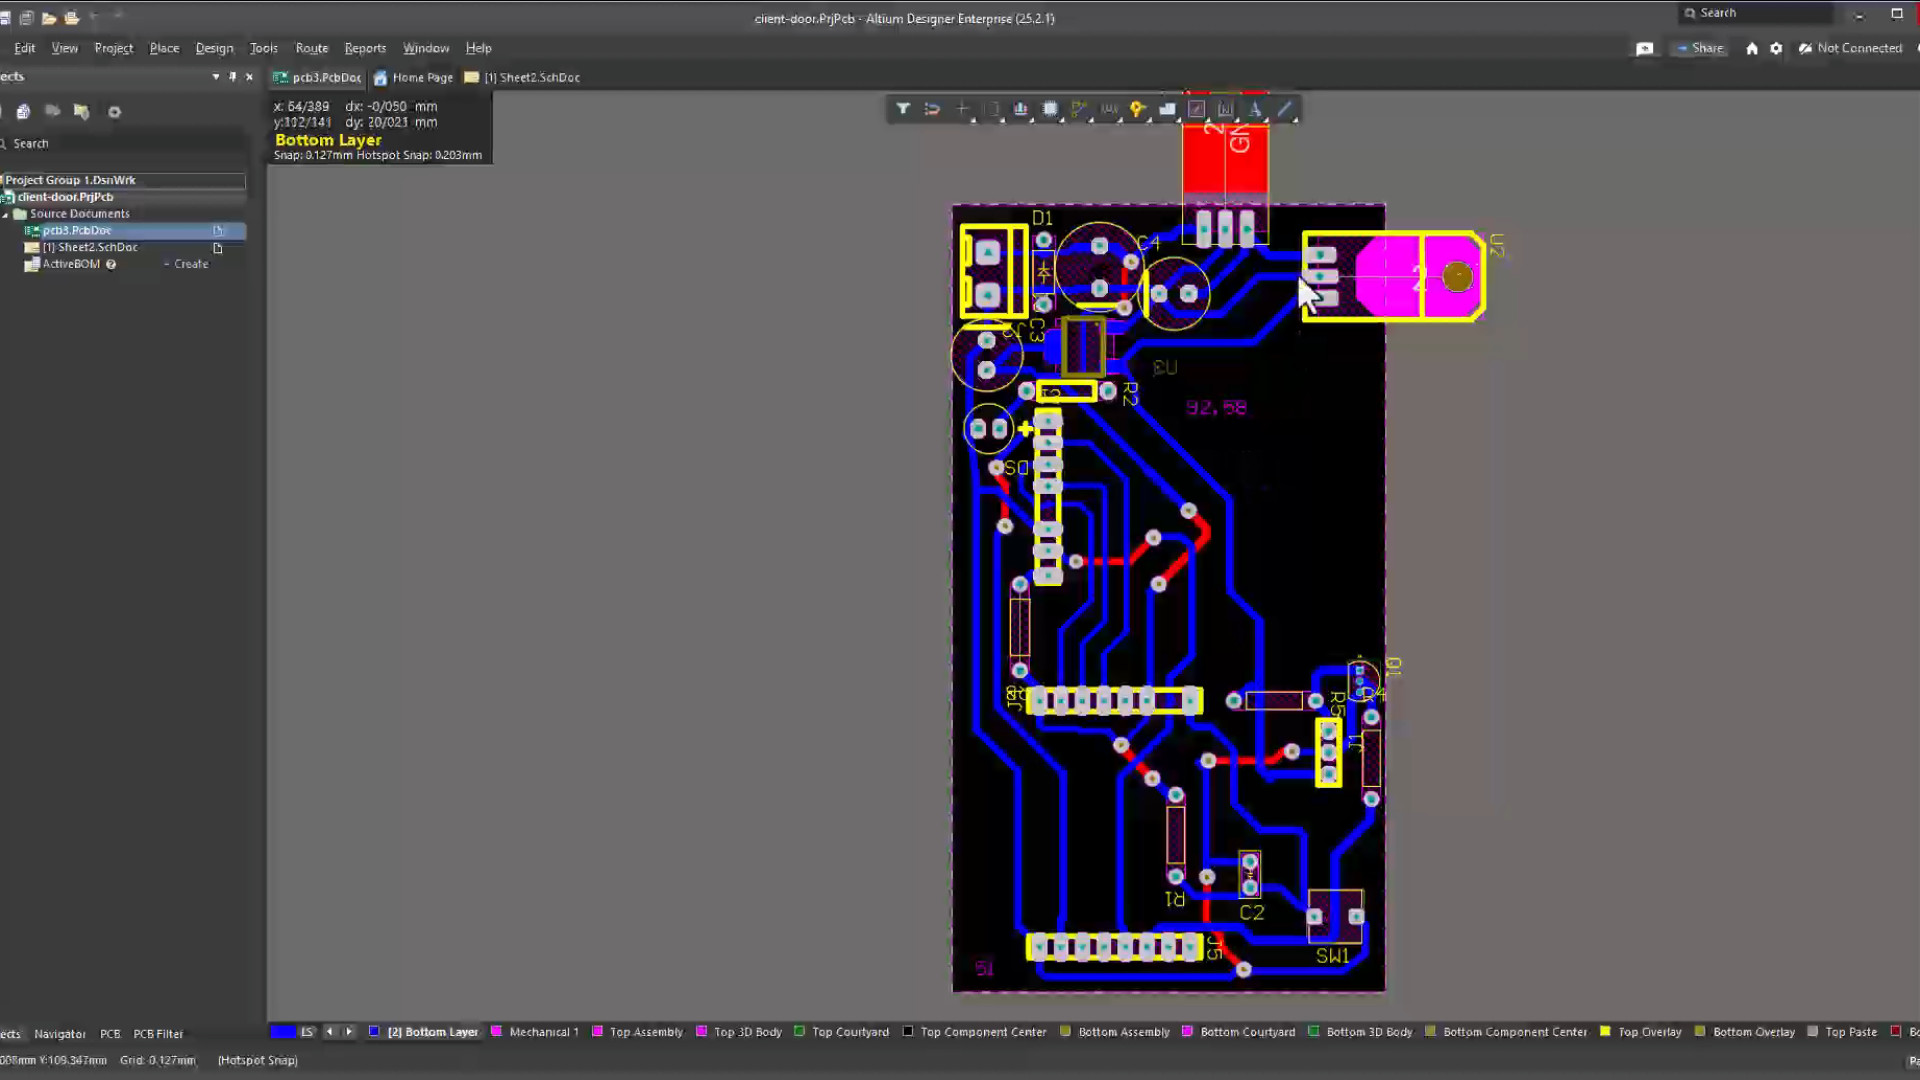Switch to the Sheet2.SchDoc document tab
This screenshot has height=1080, width=1920.
(531, 77)
